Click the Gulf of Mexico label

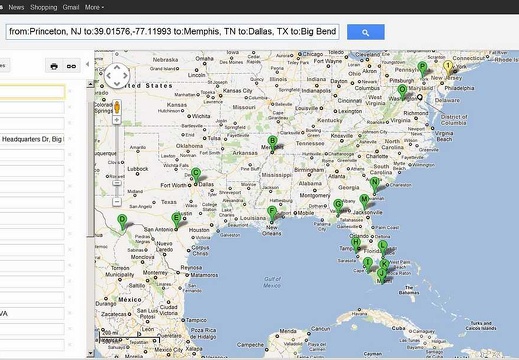coord(272,282)
